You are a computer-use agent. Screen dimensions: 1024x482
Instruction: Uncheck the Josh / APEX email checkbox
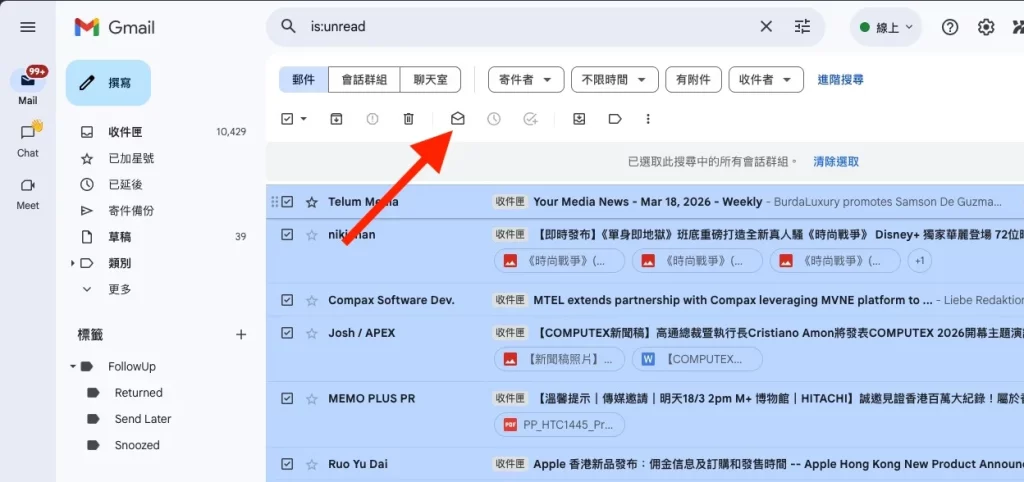287,333
